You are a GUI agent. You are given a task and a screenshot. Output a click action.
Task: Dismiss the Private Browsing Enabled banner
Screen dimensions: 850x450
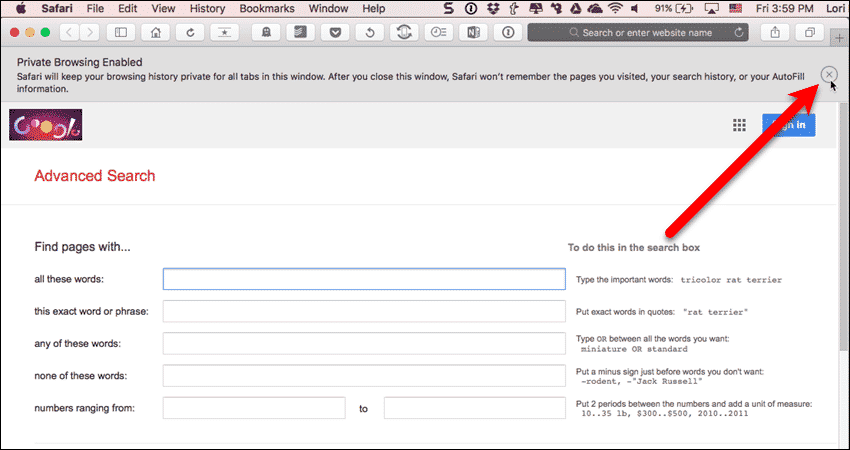point(828,75)
